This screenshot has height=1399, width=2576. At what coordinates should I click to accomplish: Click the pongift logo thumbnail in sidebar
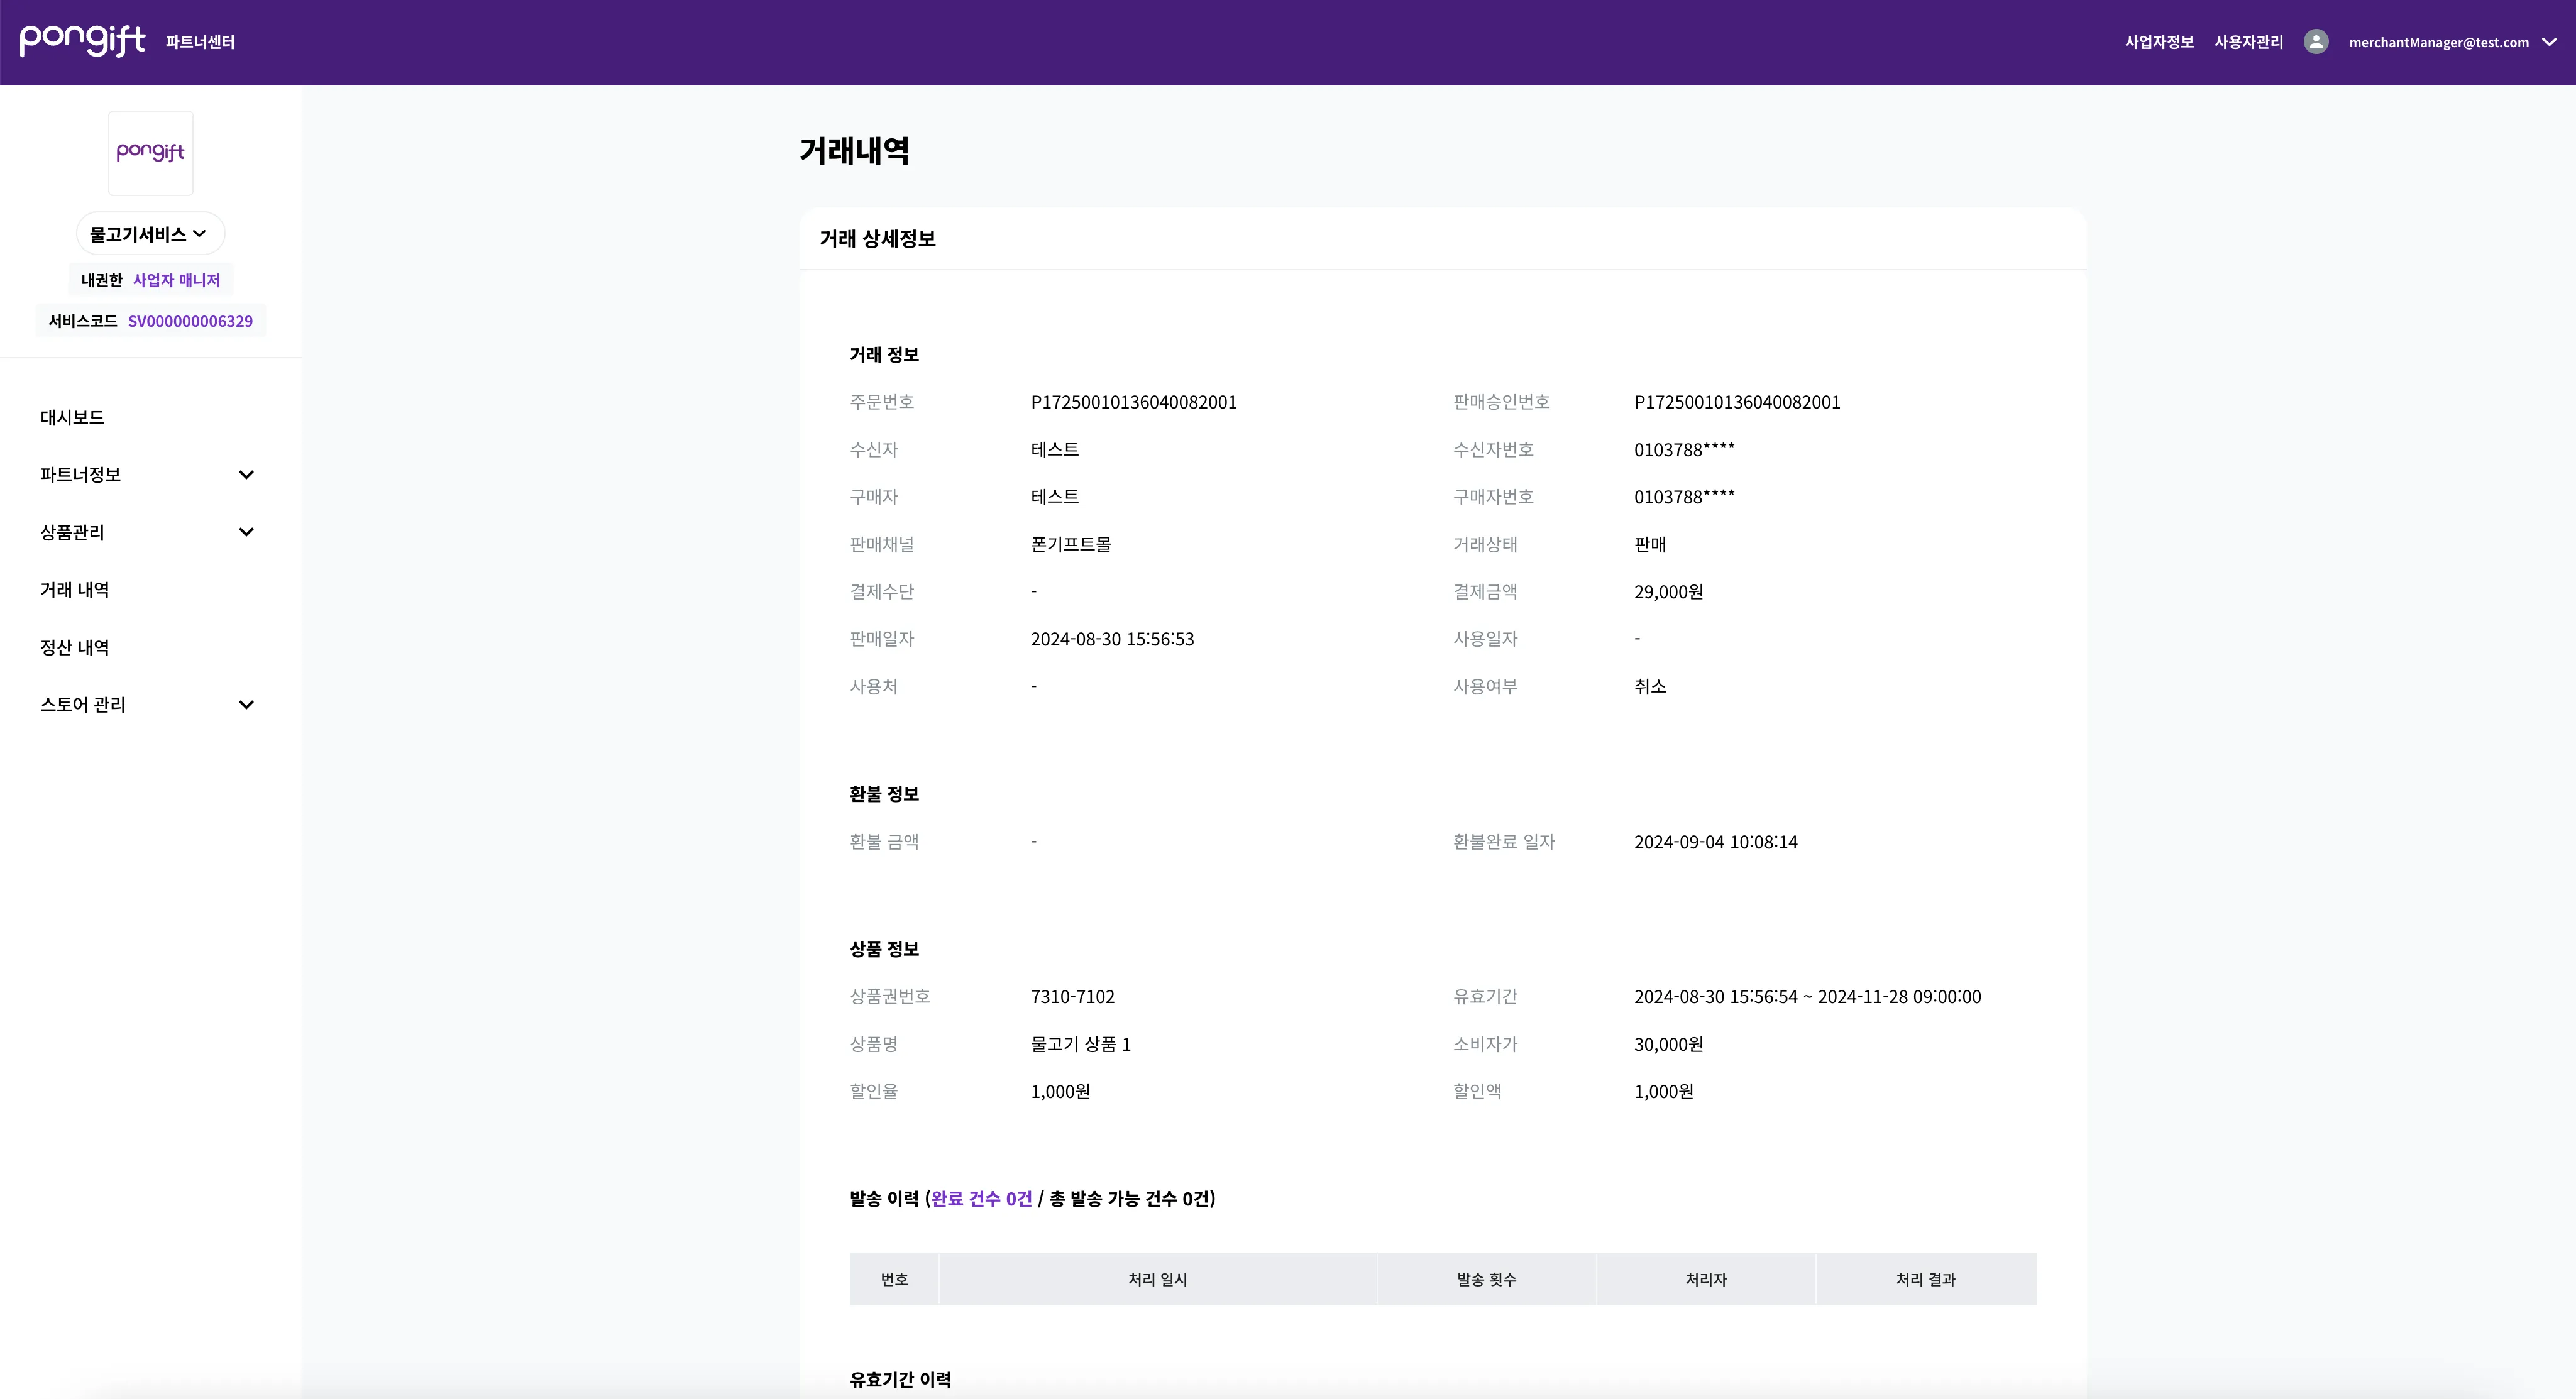pyautogui.click(x=150, y=152)
